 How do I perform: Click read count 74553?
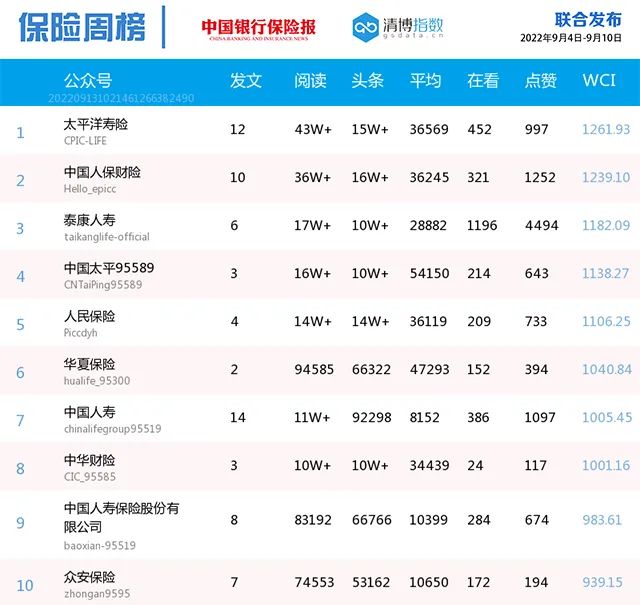[314, 582]
